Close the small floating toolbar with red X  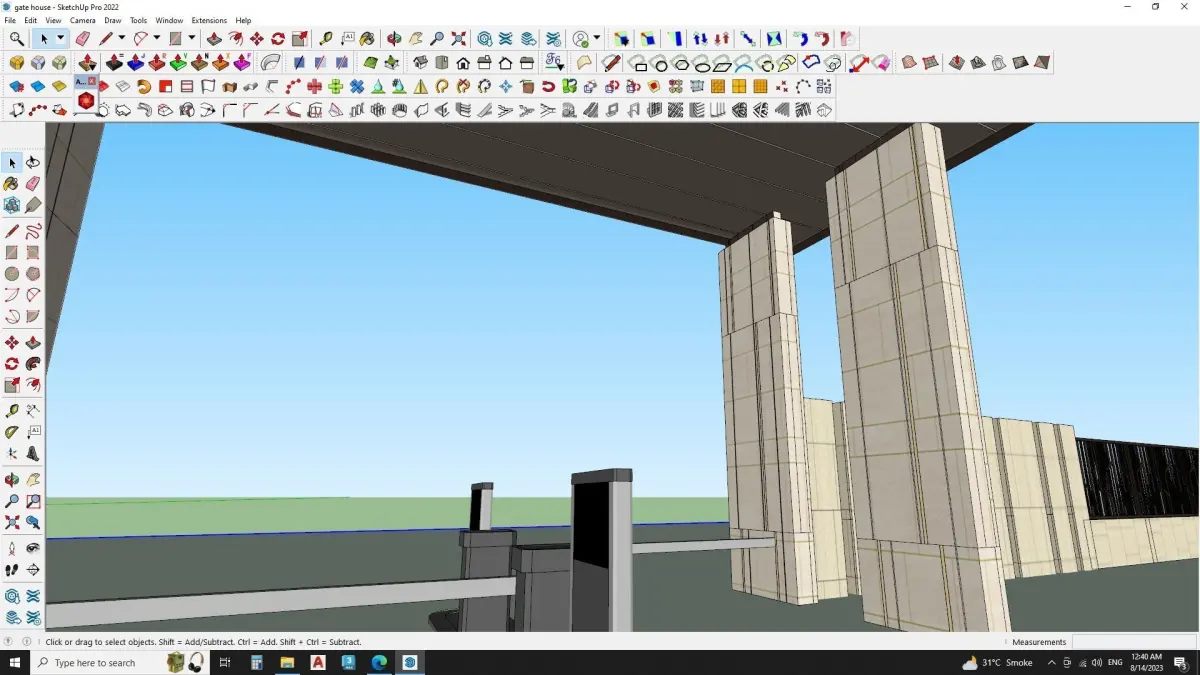click(92, 81)
